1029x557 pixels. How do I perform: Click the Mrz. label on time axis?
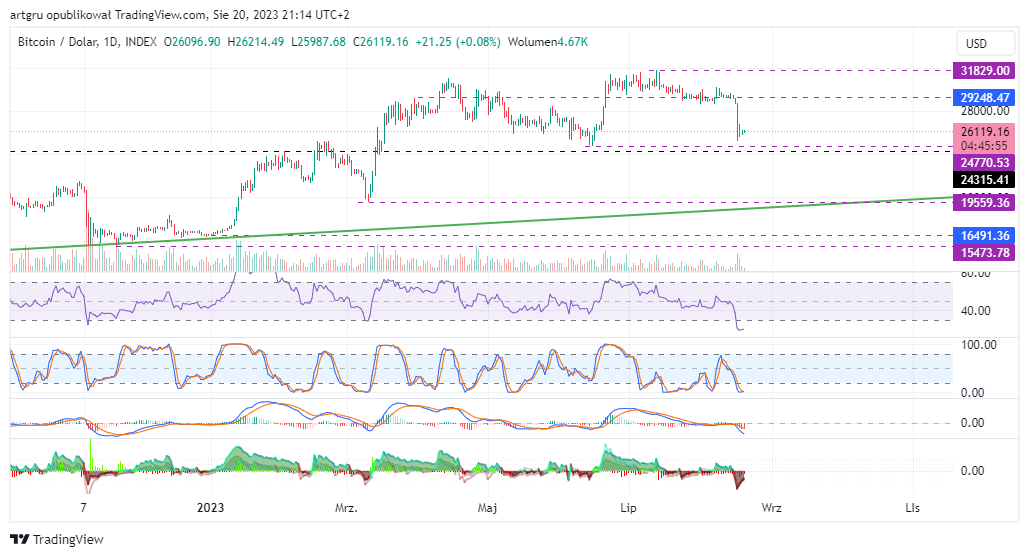346,508
